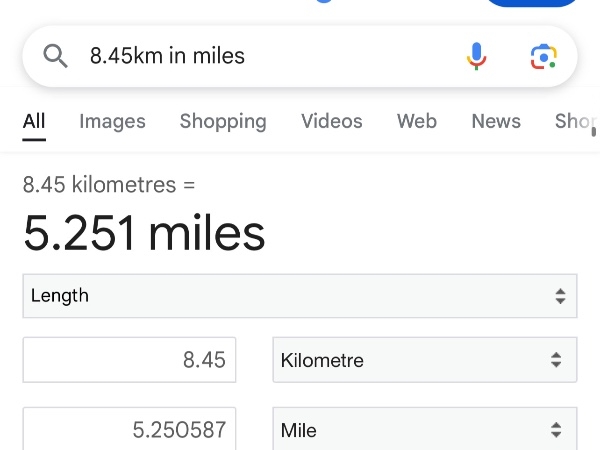The image size is (600, 450).
Task: Click the 8.45 value input field
Action: point(129,360)
